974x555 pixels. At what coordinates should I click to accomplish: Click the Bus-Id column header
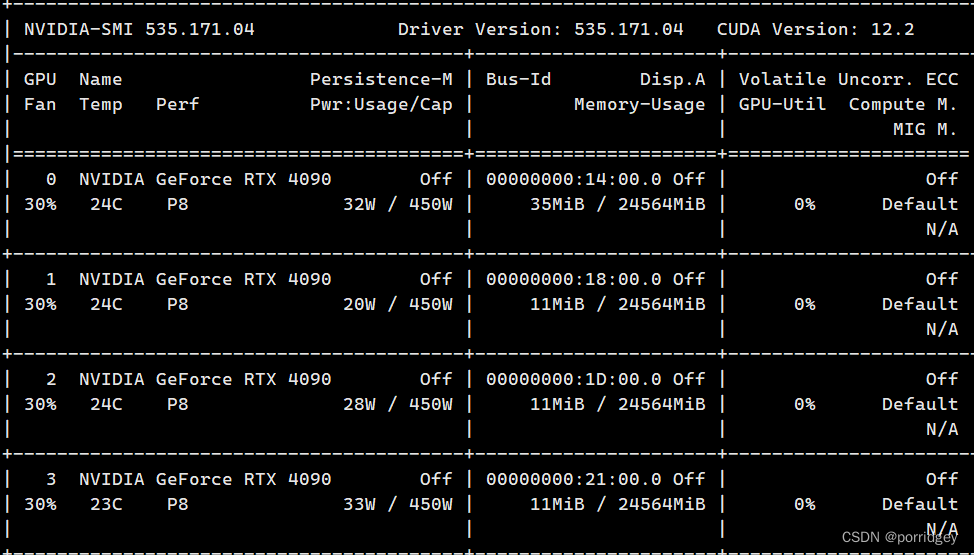[518, 80]
